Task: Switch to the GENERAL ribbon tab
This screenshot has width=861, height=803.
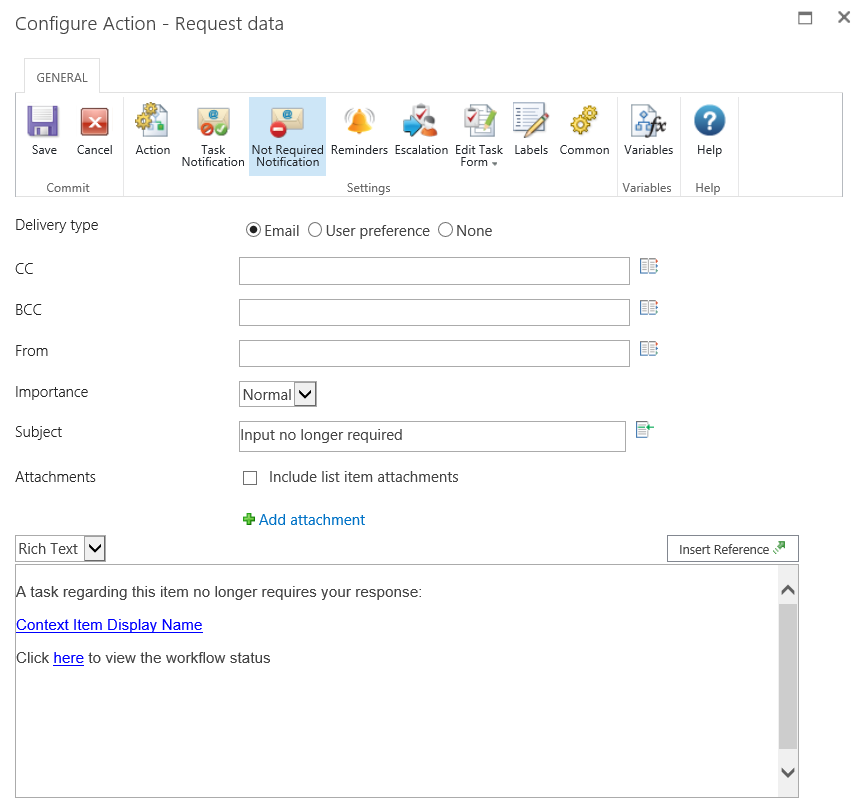Action: [x=62, y=77]
